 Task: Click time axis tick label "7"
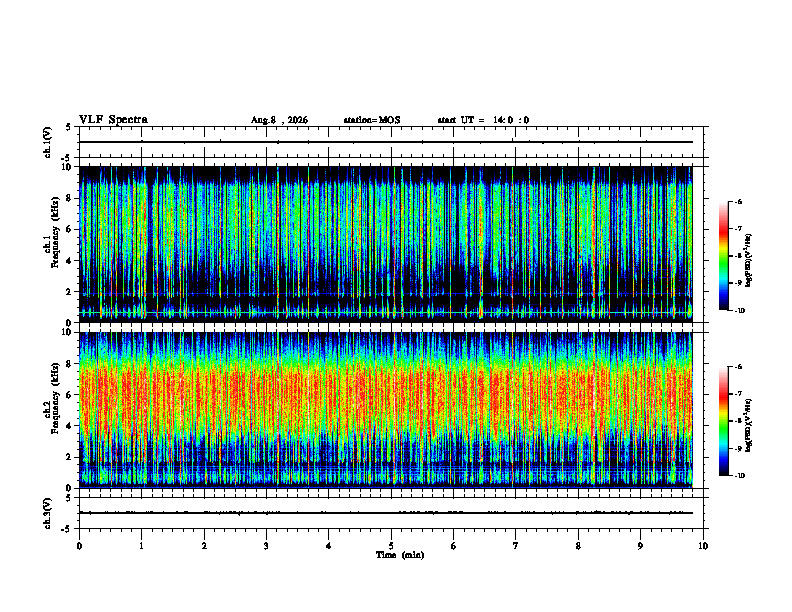click(516, 546)
